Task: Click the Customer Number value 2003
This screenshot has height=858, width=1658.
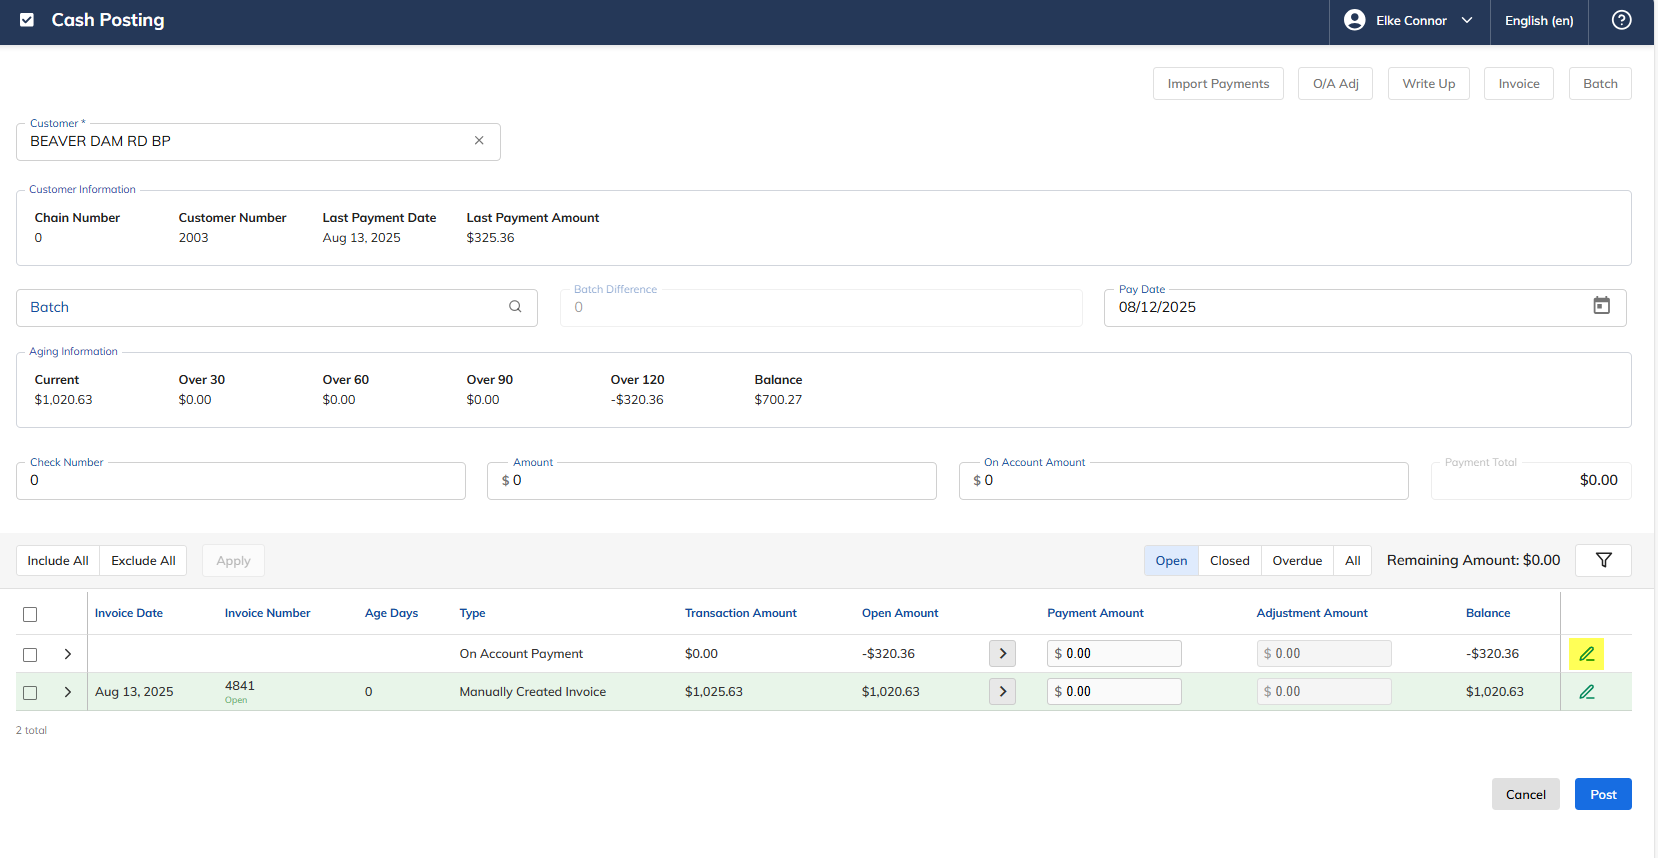Action: pos(194,238)
